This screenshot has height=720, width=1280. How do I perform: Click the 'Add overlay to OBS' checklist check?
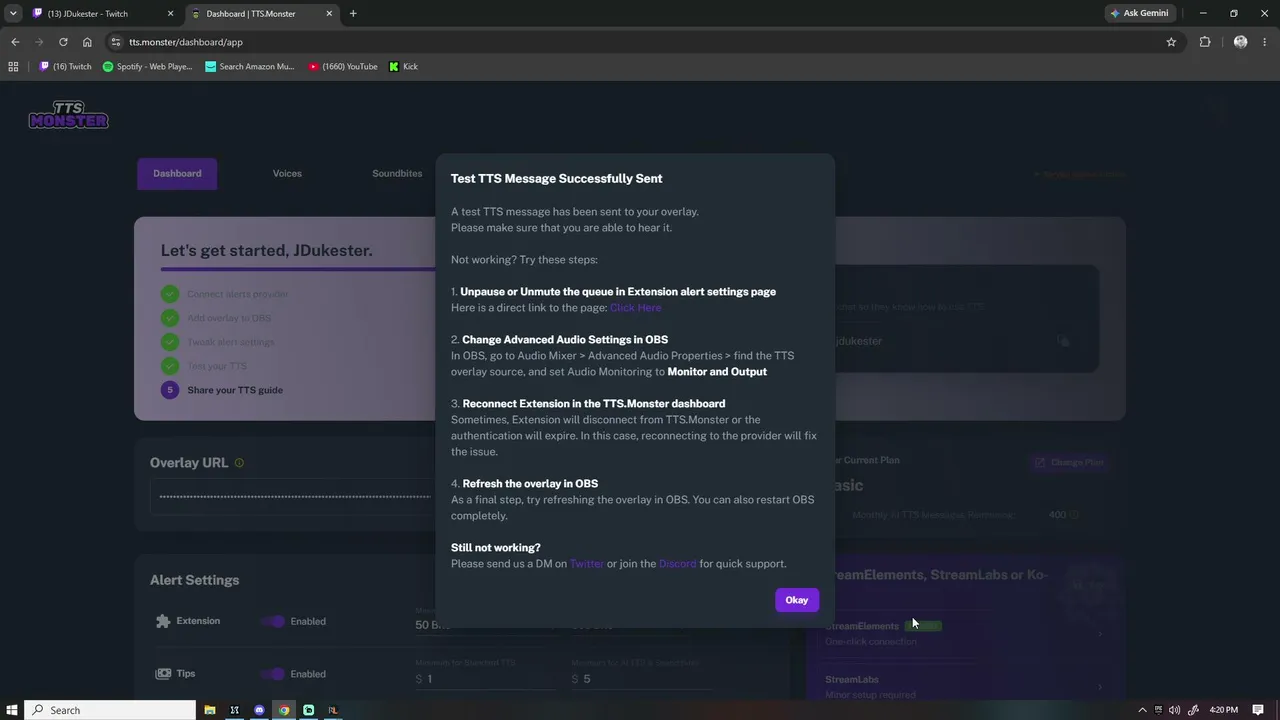[170, 318]
